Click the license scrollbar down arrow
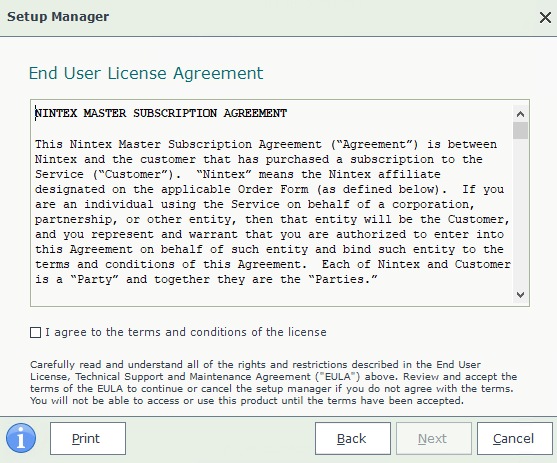The image size is (557, 463). [520, 295]
